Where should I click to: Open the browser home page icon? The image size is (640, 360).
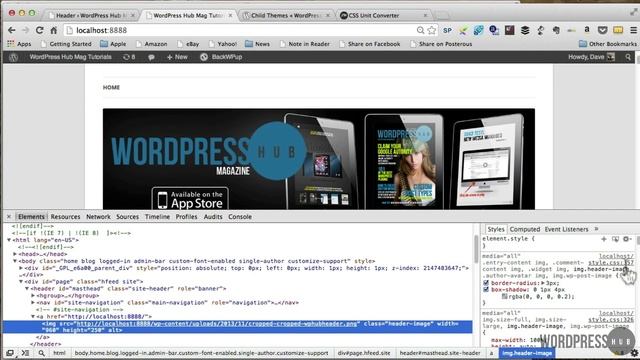pyautogui.click(x=54, y=30)
